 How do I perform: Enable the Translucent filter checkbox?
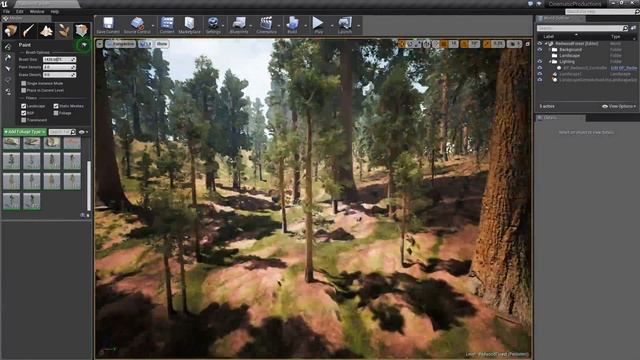pos(24,120)
